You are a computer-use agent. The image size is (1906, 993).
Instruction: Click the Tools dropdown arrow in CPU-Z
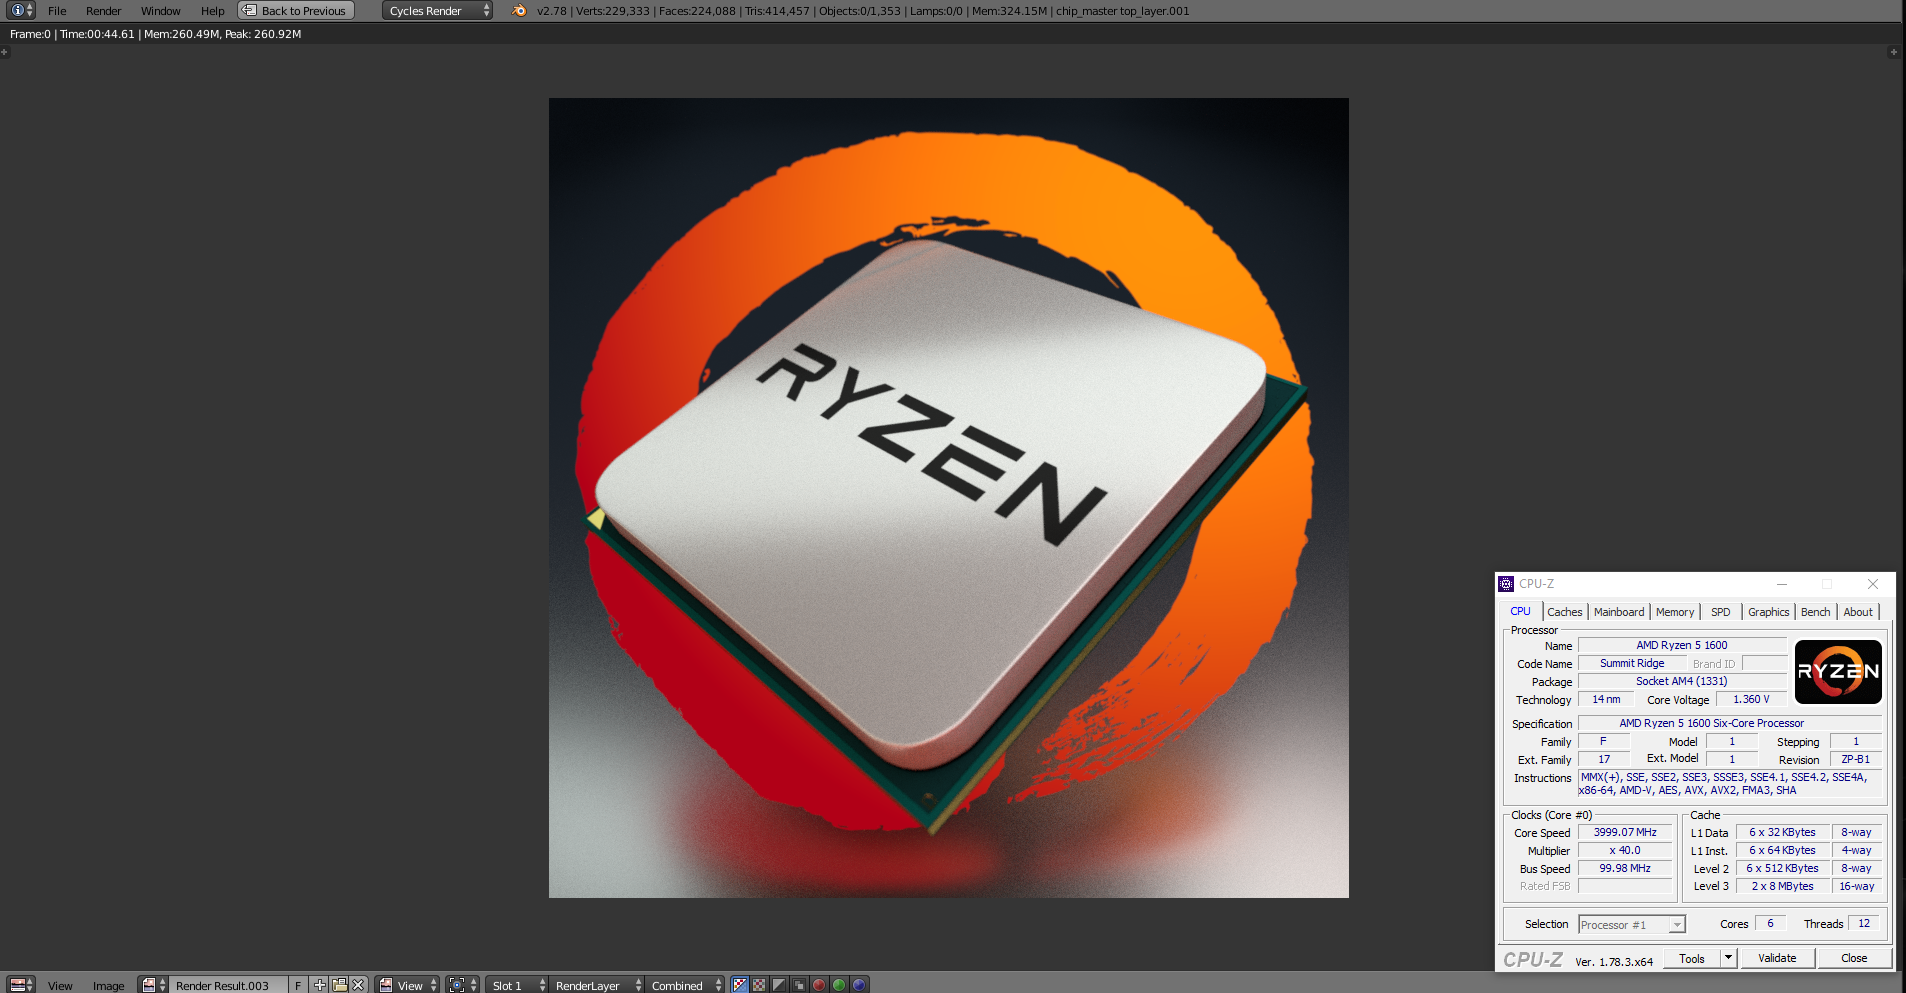click(1727, 958)
